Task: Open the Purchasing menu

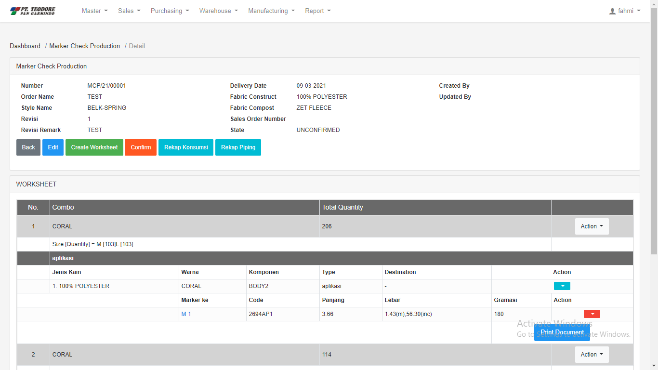Action: tap(170, 11)
